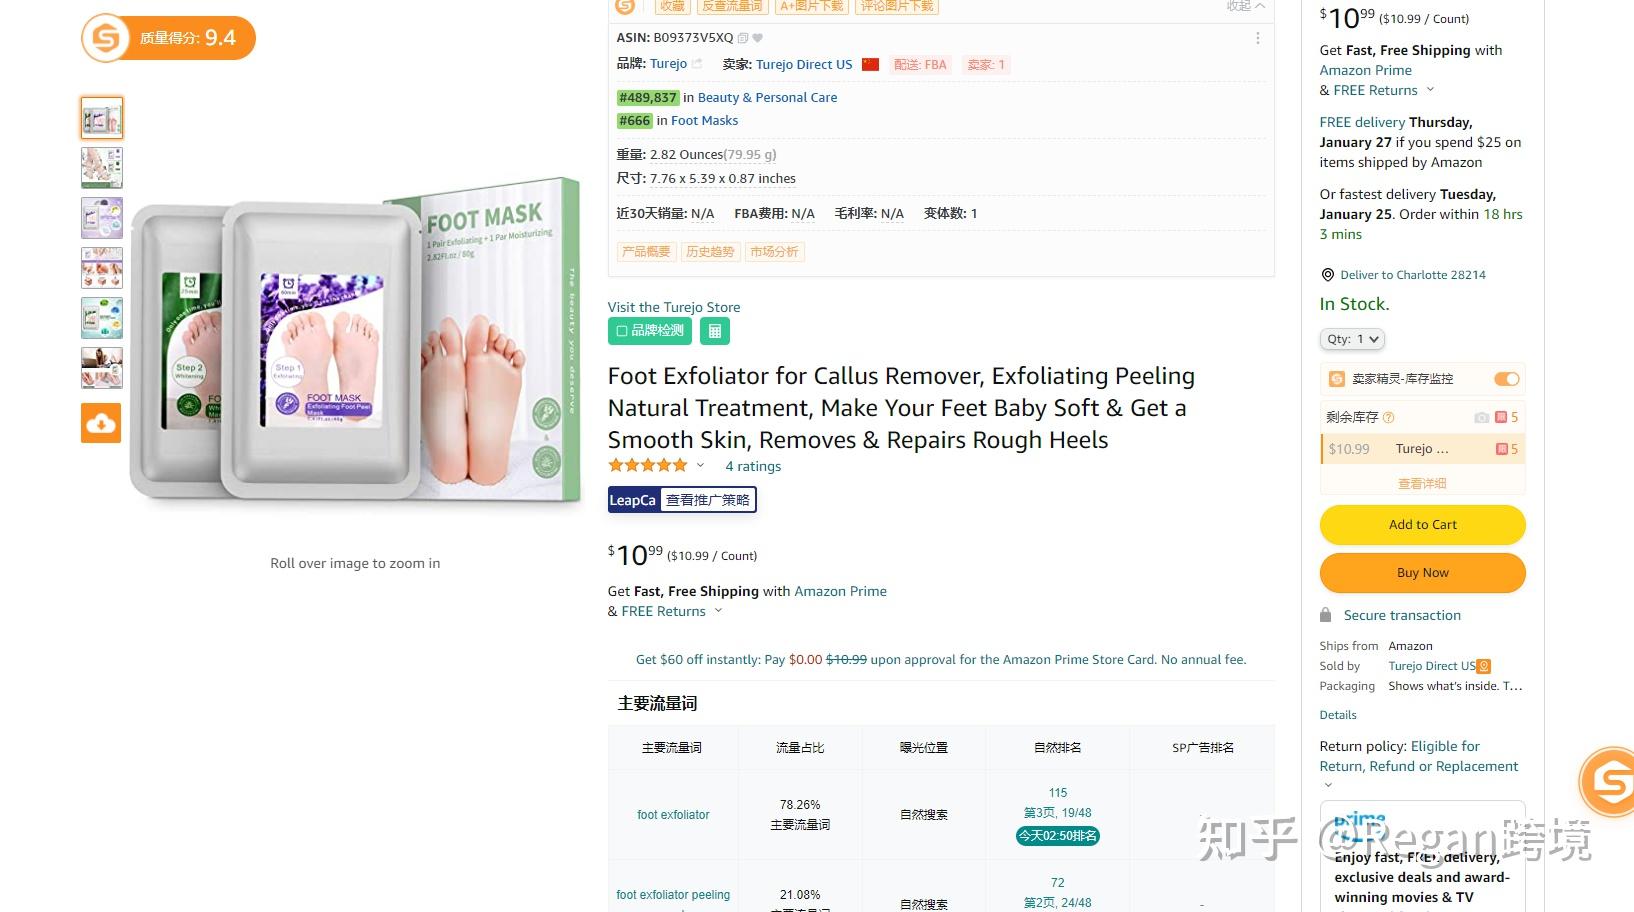The height and width of the screenshot is (912, 1634).
Task: Click the Buy Now button
Action: (1422, 573)
